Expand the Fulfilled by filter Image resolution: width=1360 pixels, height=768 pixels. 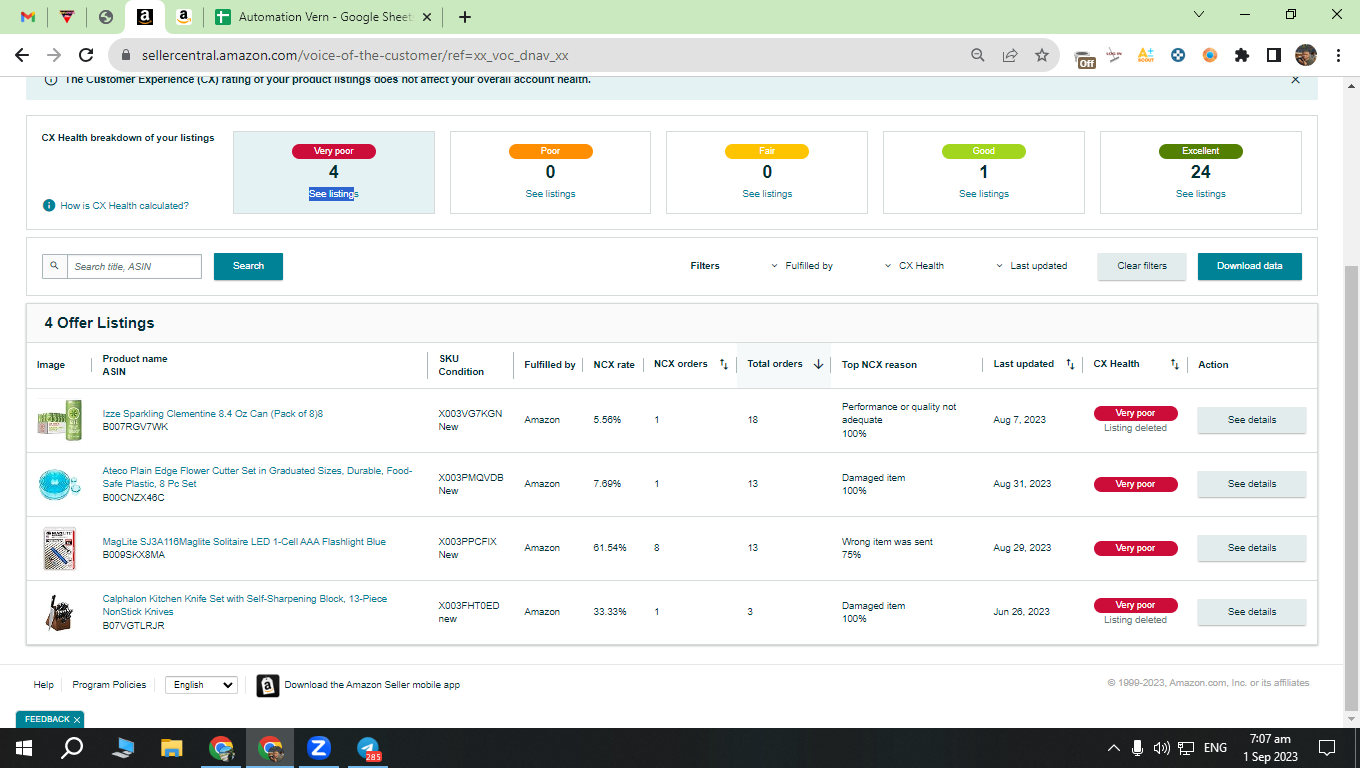tap(802, 266)
